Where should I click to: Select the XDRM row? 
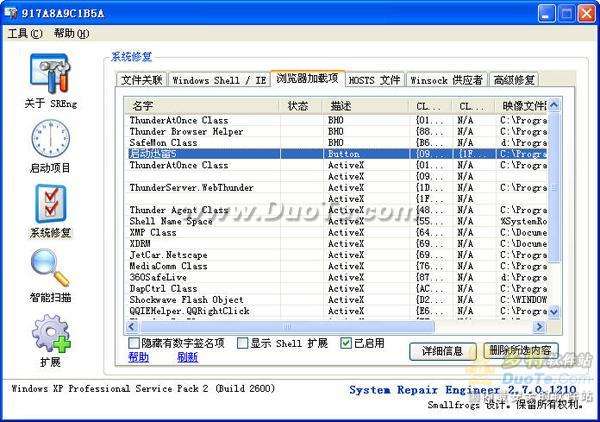click(337, 244)
